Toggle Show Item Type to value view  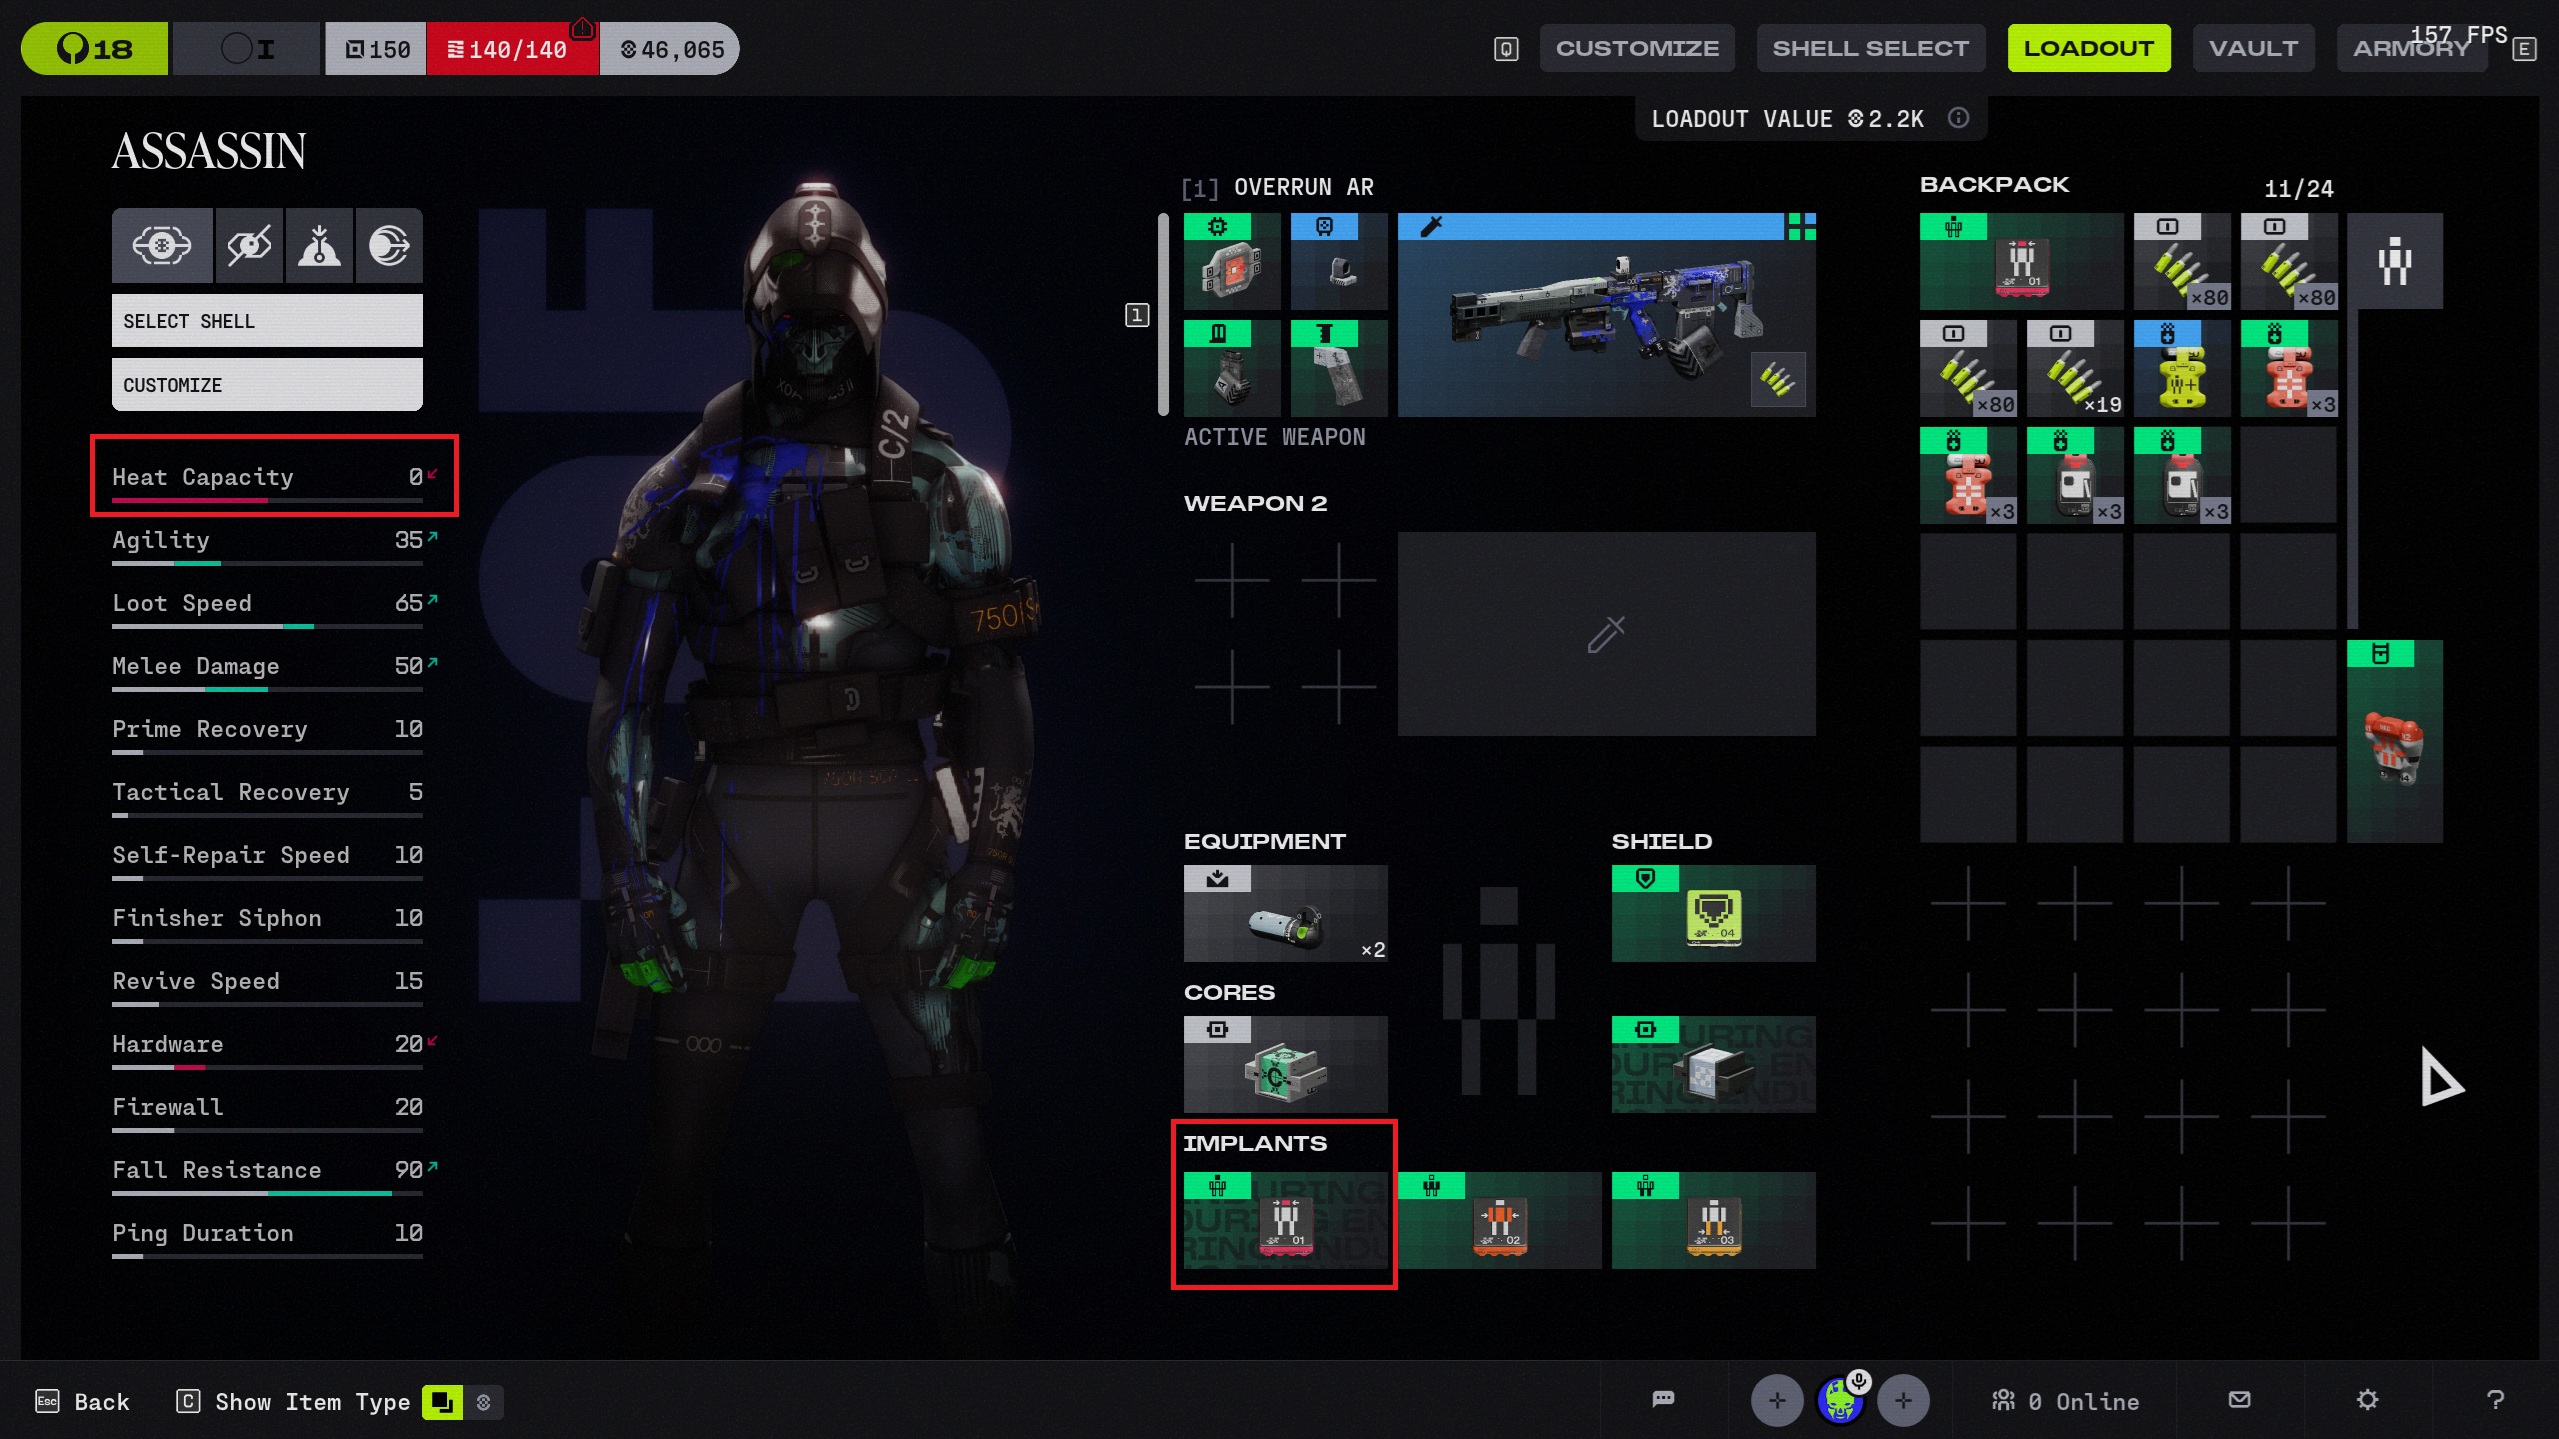click(x=484, y=1401)
